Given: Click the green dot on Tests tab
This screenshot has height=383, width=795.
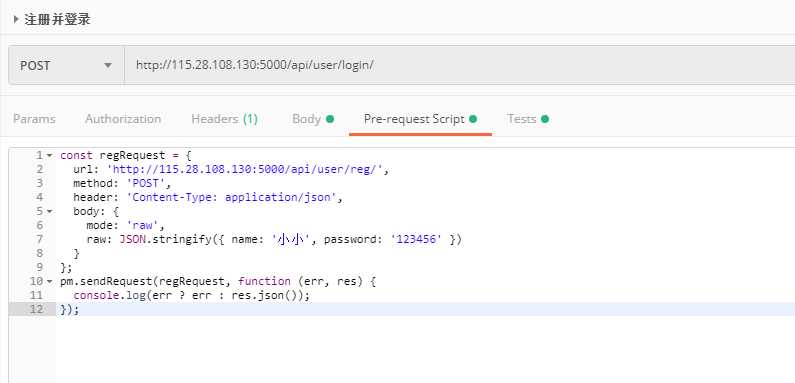Looking at the screenshot, I should [545, 119].
